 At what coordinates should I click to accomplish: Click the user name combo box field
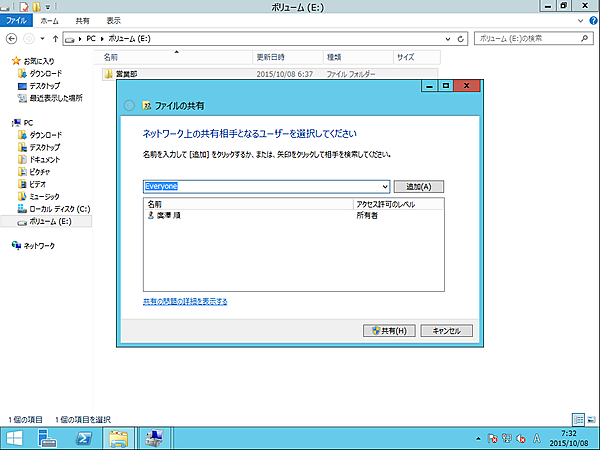pos(266,186)
